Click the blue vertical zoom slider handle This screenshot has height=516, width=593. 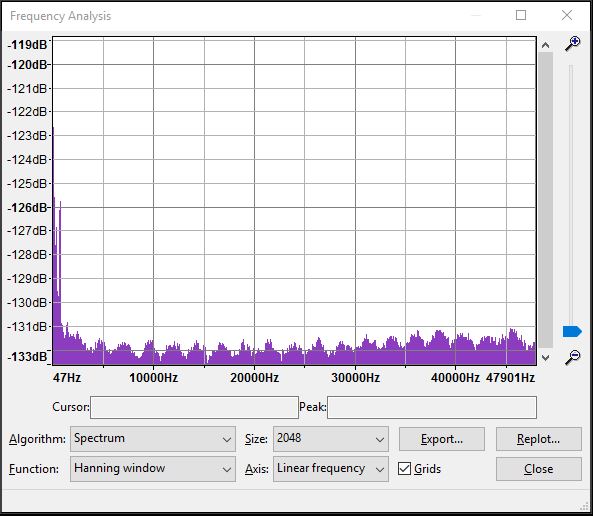pos(572,331)
